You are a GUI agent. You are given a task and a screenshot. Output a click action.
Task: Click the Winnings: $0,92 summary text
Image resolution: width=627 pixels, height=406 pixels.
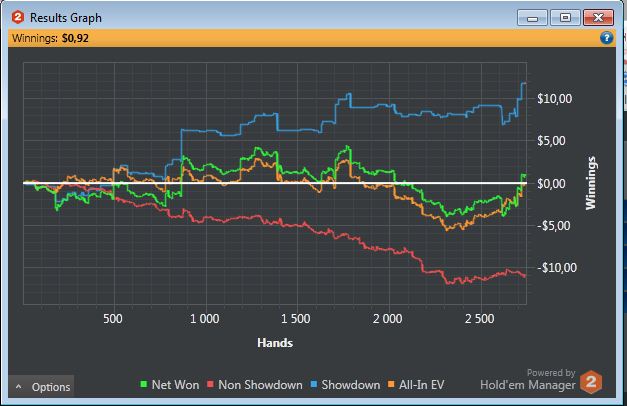(x=50, y=38)
